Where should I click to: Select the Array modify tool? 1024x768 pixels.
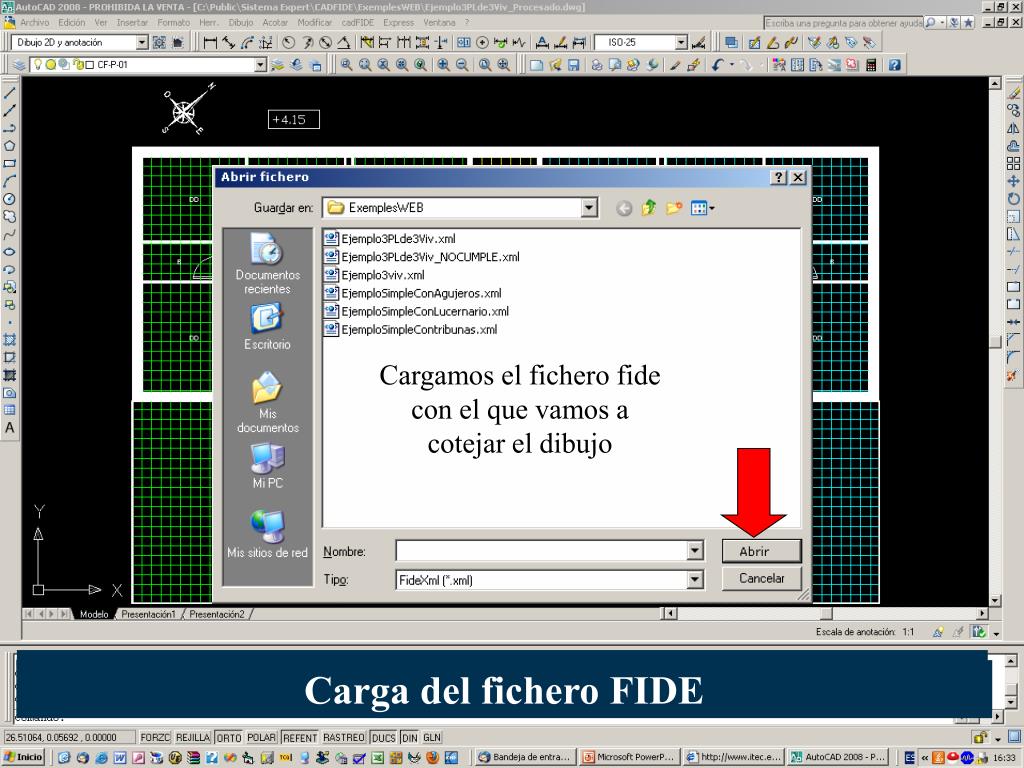[x=1013, y=164]
